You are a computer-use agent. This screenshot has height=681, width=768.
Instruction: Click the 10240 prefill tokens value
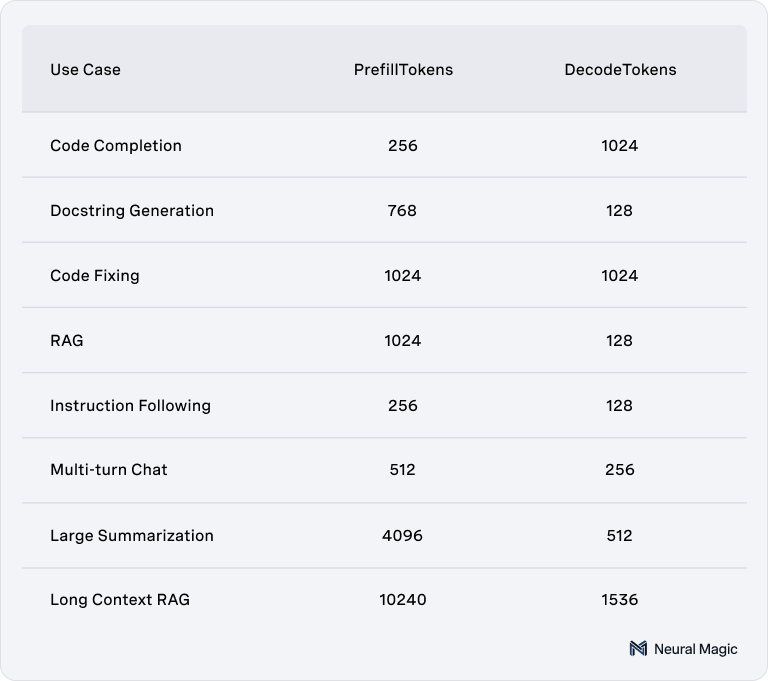(x=403, y=600)
